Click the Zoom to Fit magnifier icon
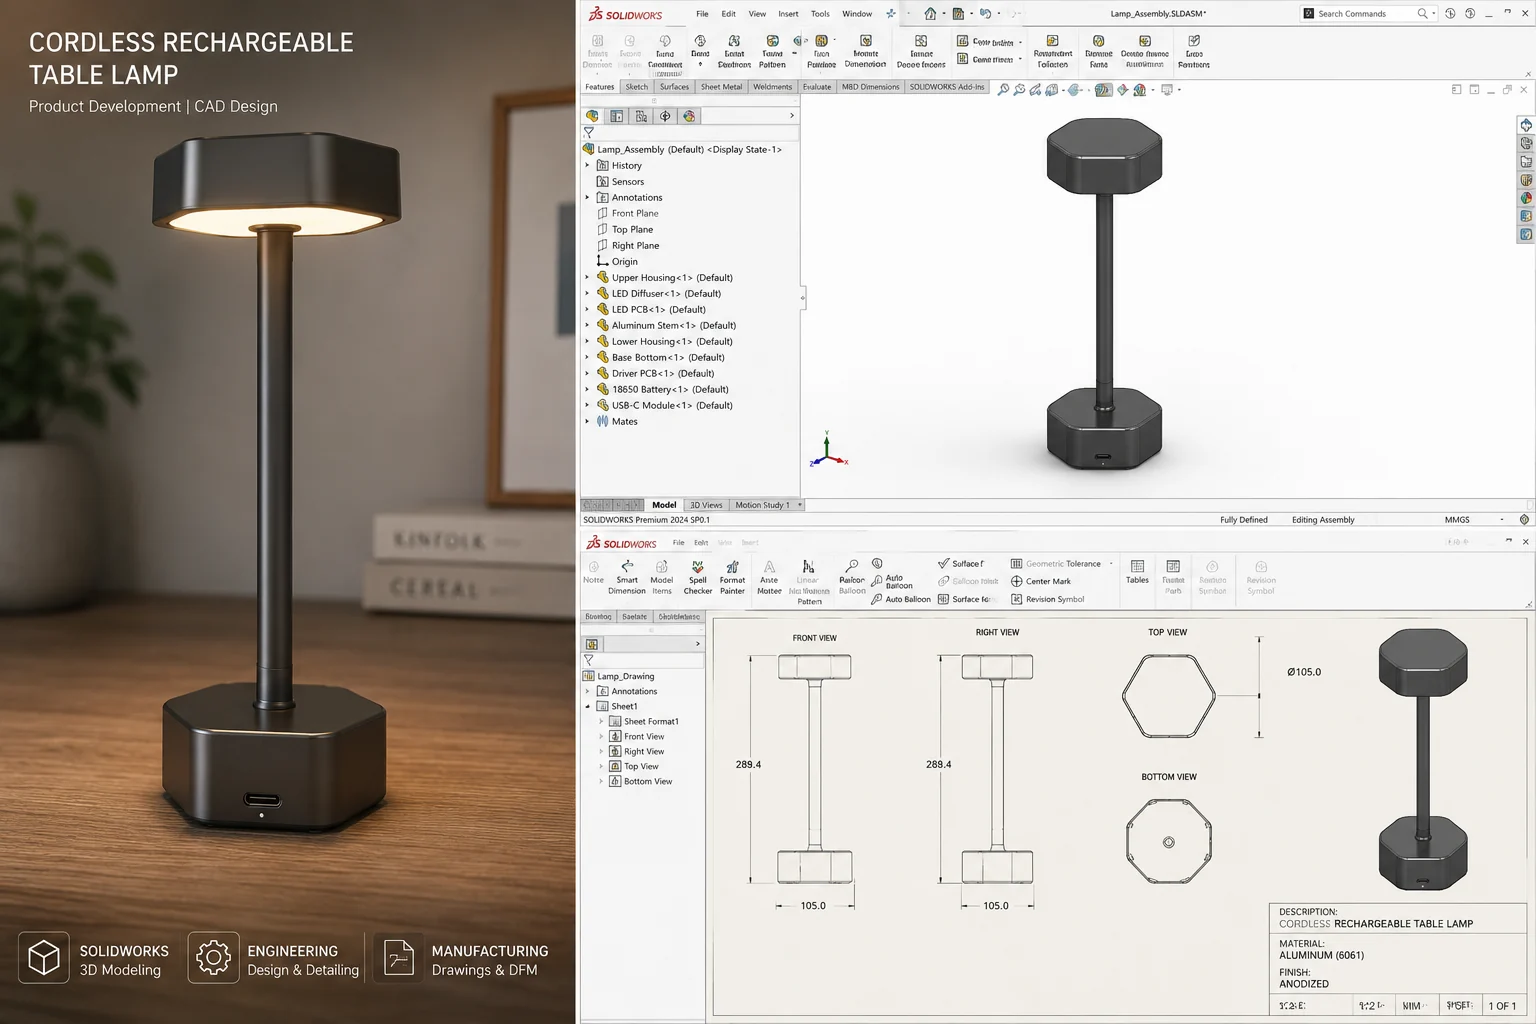 [x=1003, y=90]
